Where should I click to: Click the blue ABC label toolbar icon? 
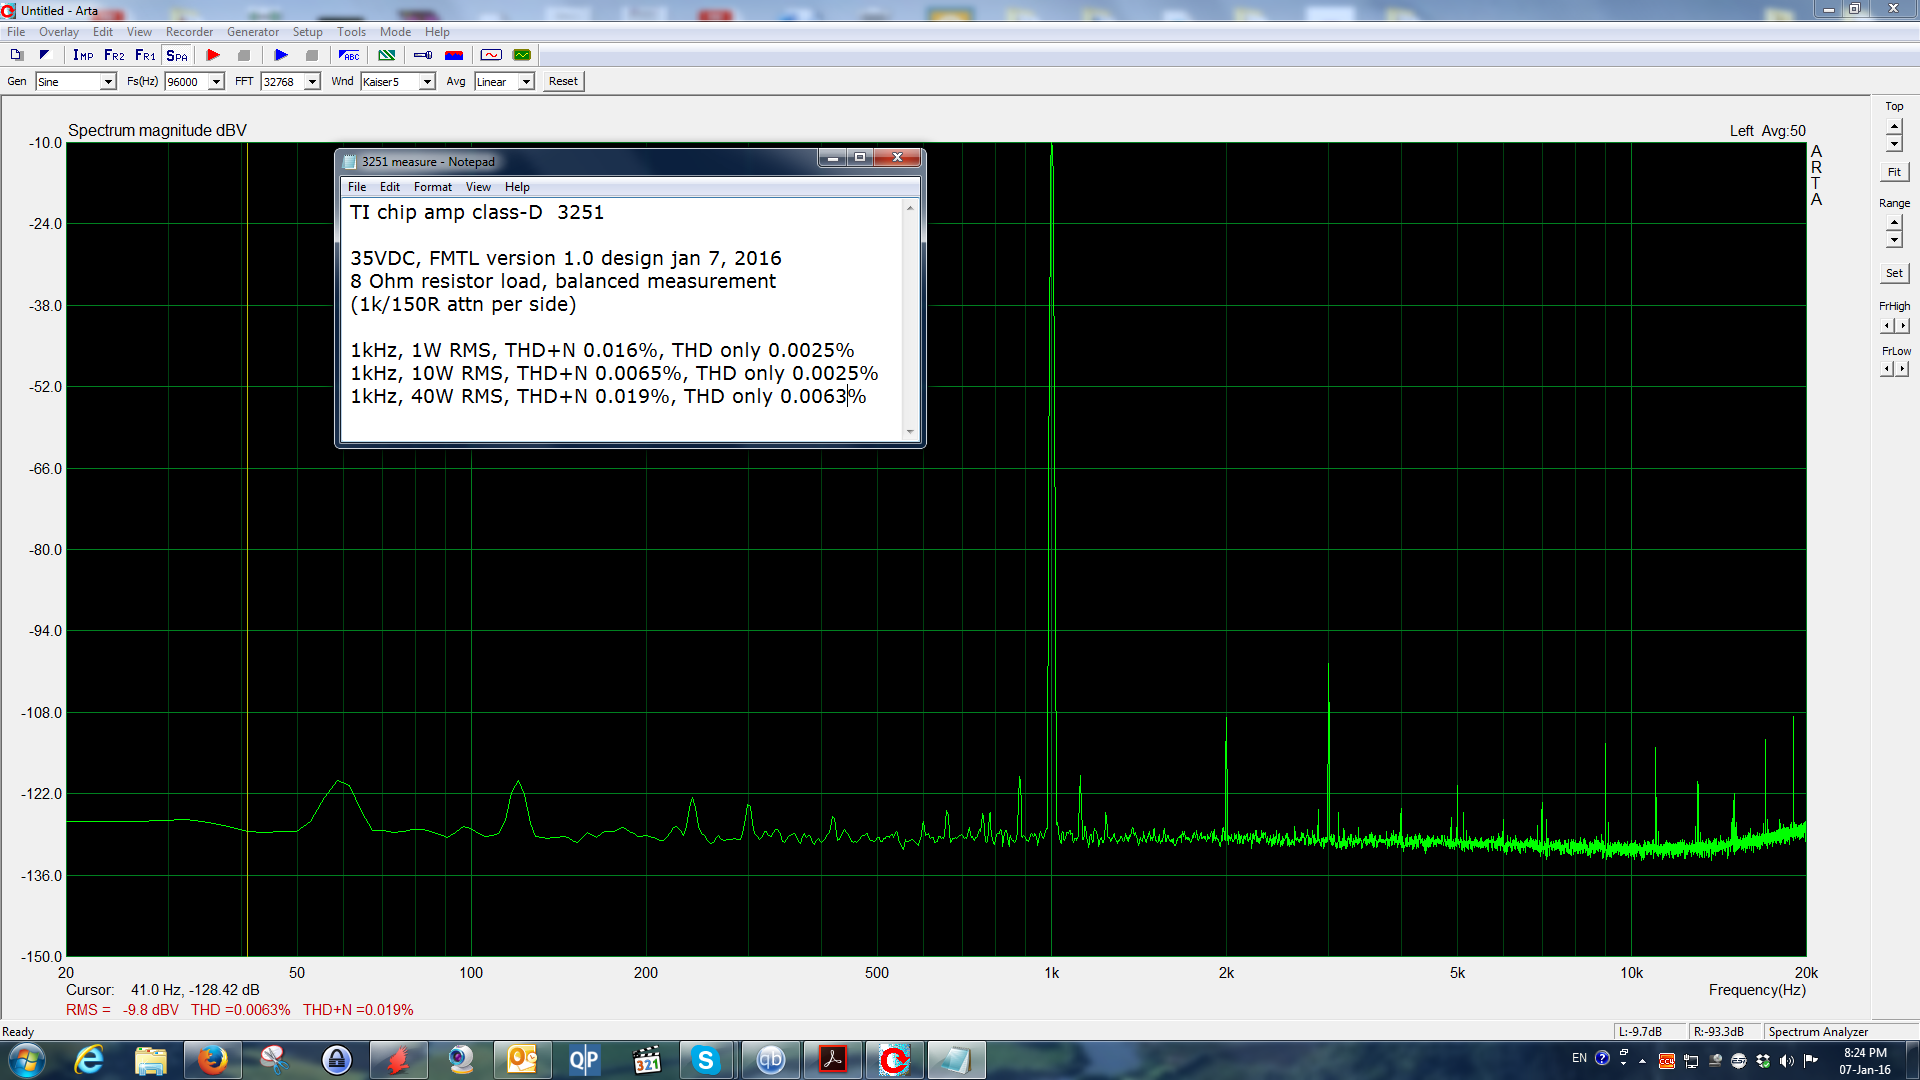pos(349,55)
